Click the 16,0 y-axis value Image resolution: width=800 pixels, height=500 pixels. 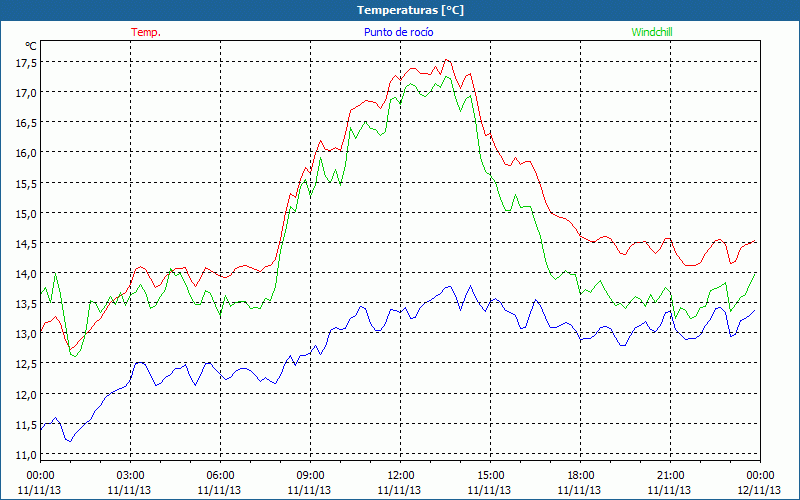(x=27, y=153)
